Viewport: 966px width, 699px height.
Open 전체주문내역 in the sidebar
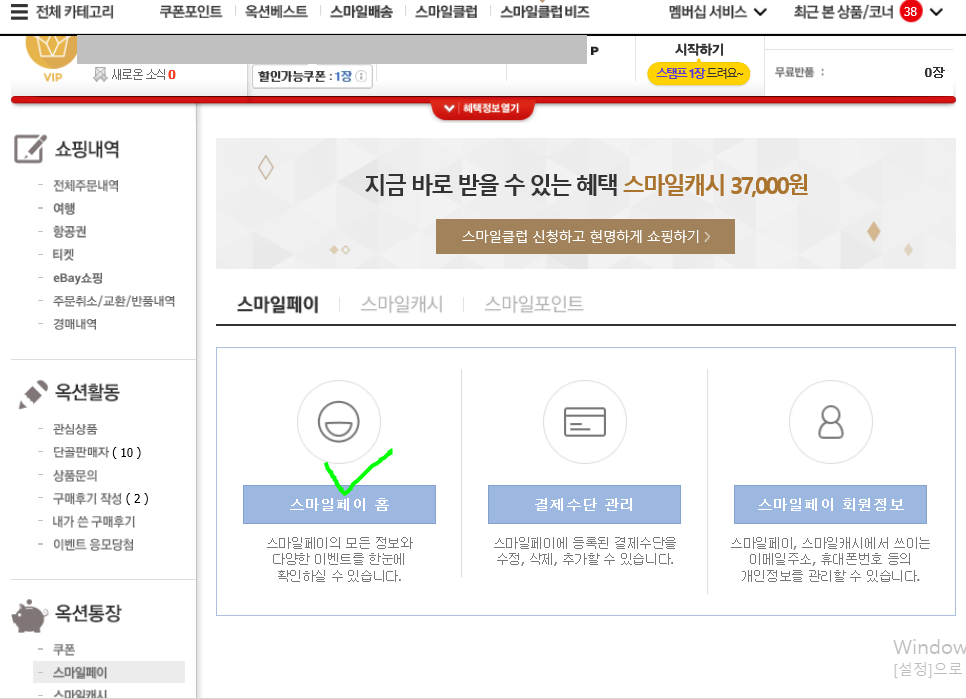pos(86,185)
